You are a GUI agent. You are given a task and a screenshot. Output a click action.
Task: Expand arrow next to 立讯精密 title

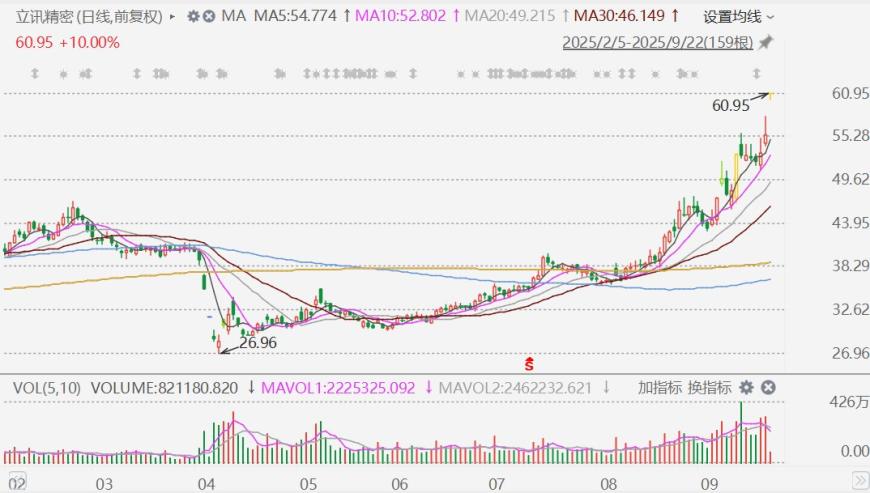click(x=172, y=17)
